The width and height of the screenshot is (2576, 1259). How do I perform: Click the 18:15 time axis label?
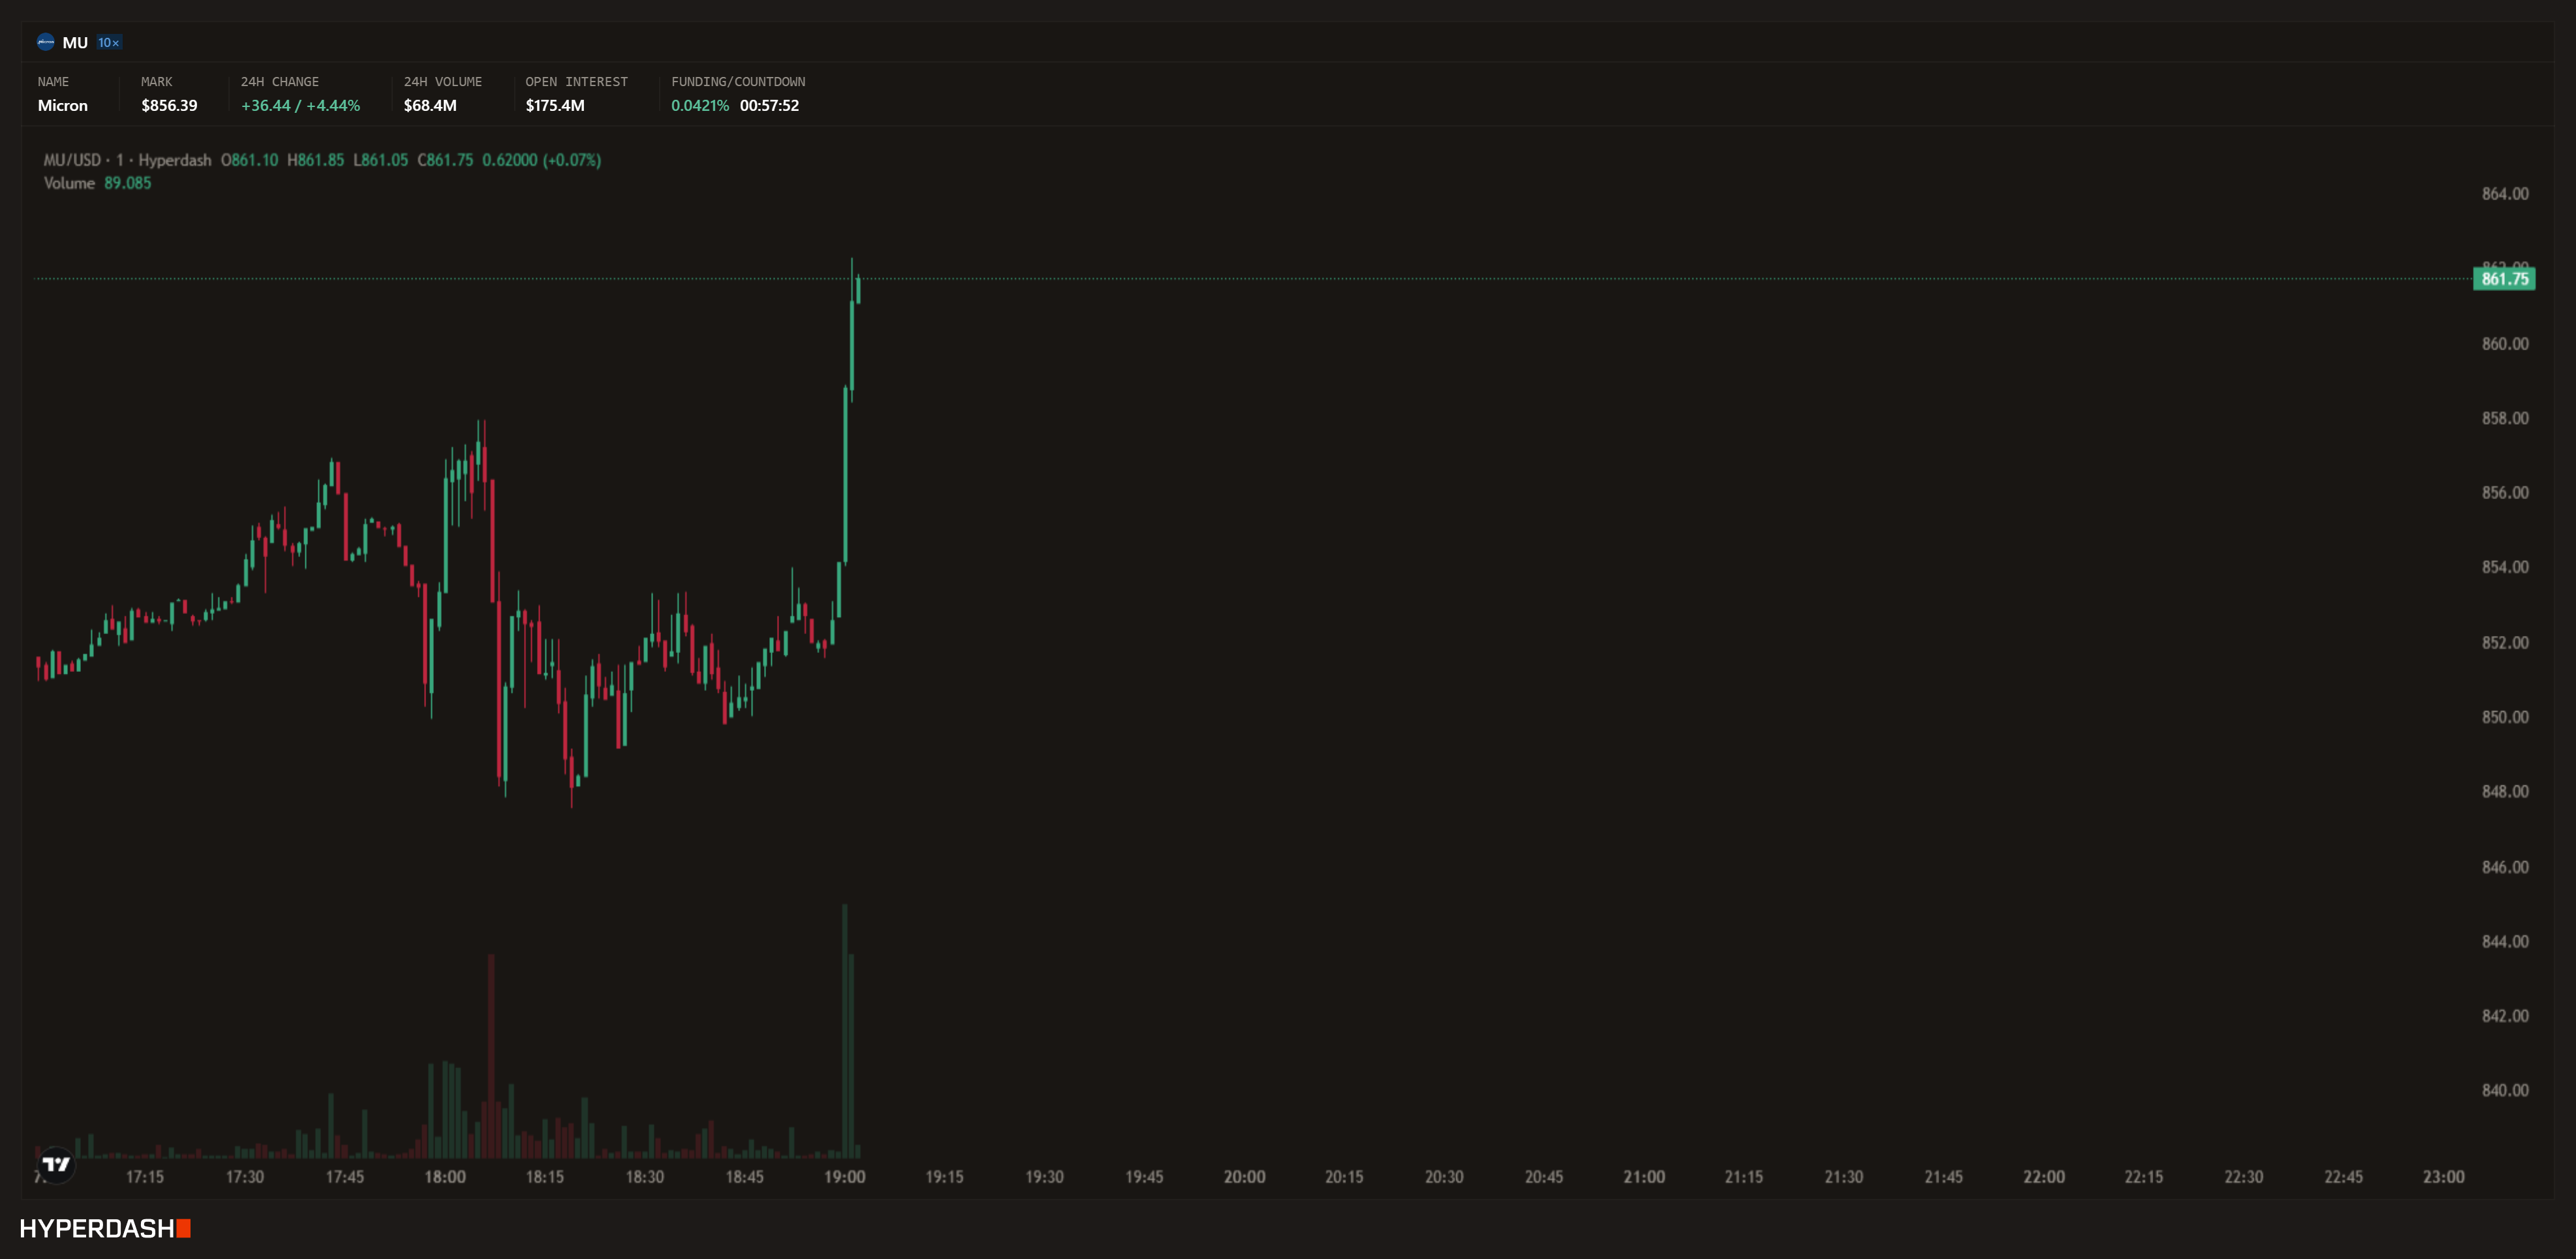[x=545, y=1177]
